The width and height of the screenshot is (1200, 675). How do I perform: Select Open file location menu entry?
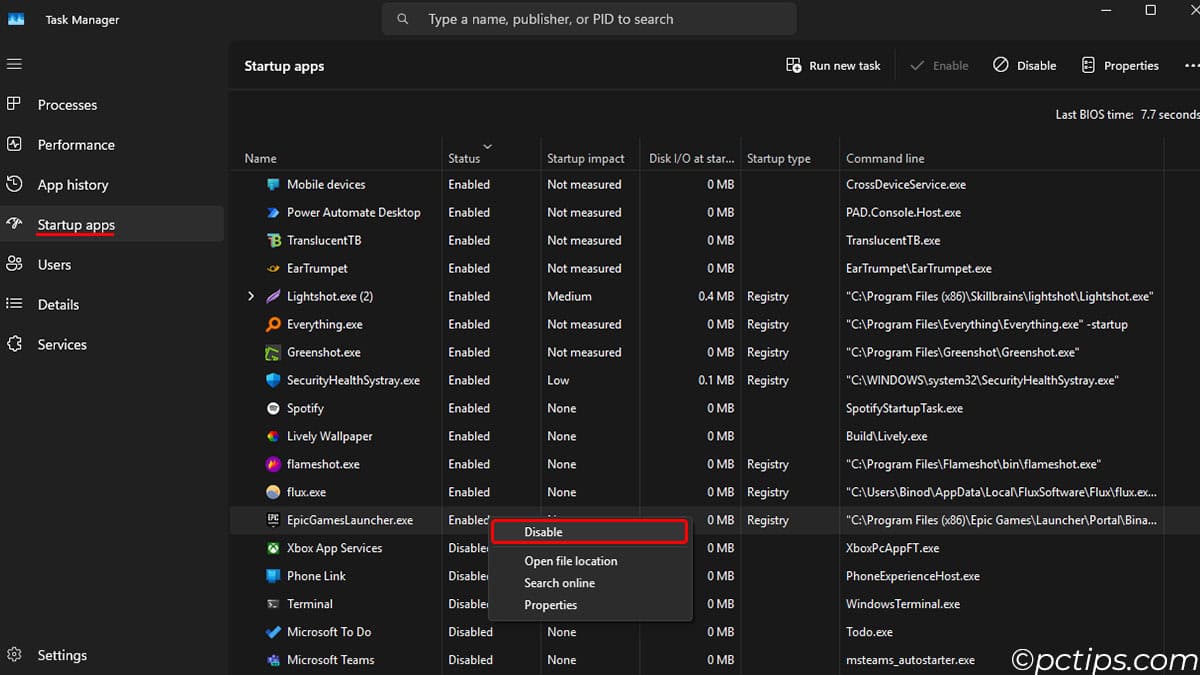tap(571, 561)
